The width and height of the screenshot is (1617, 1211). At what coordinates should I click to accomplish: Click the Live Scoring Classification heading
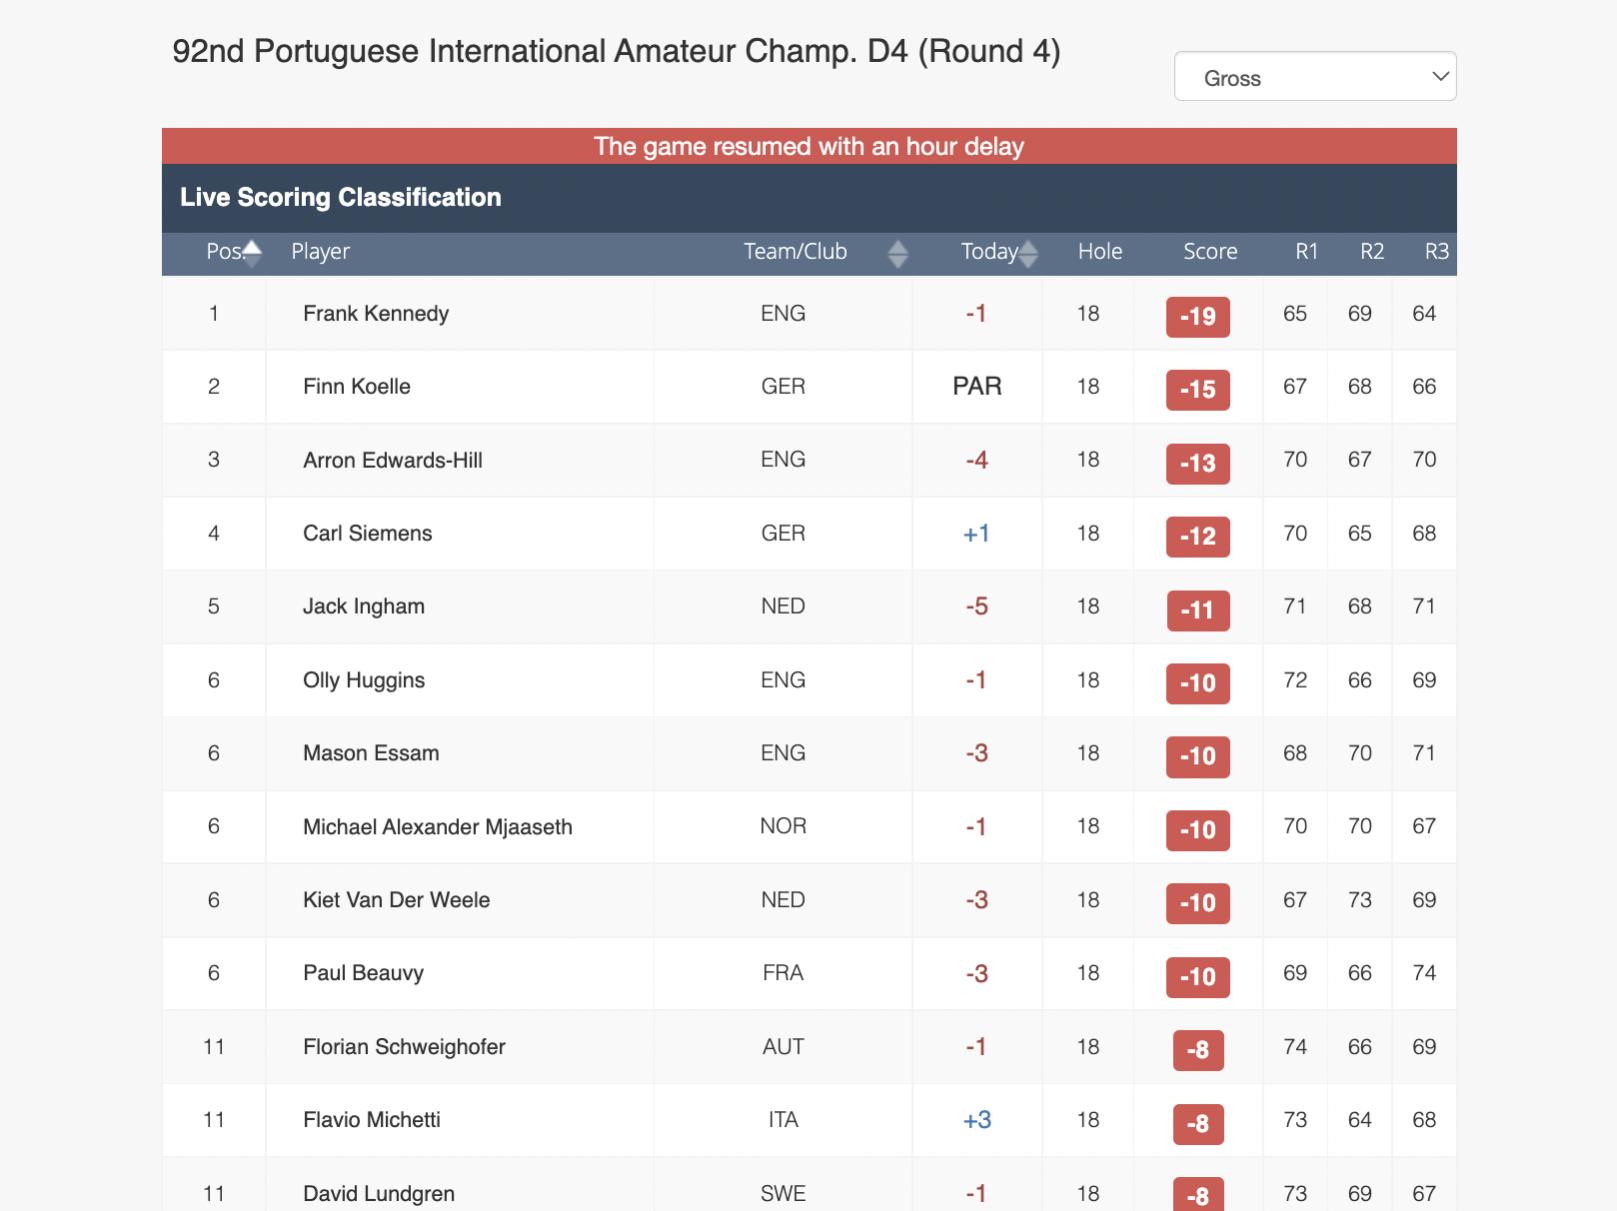pos(340,198)
